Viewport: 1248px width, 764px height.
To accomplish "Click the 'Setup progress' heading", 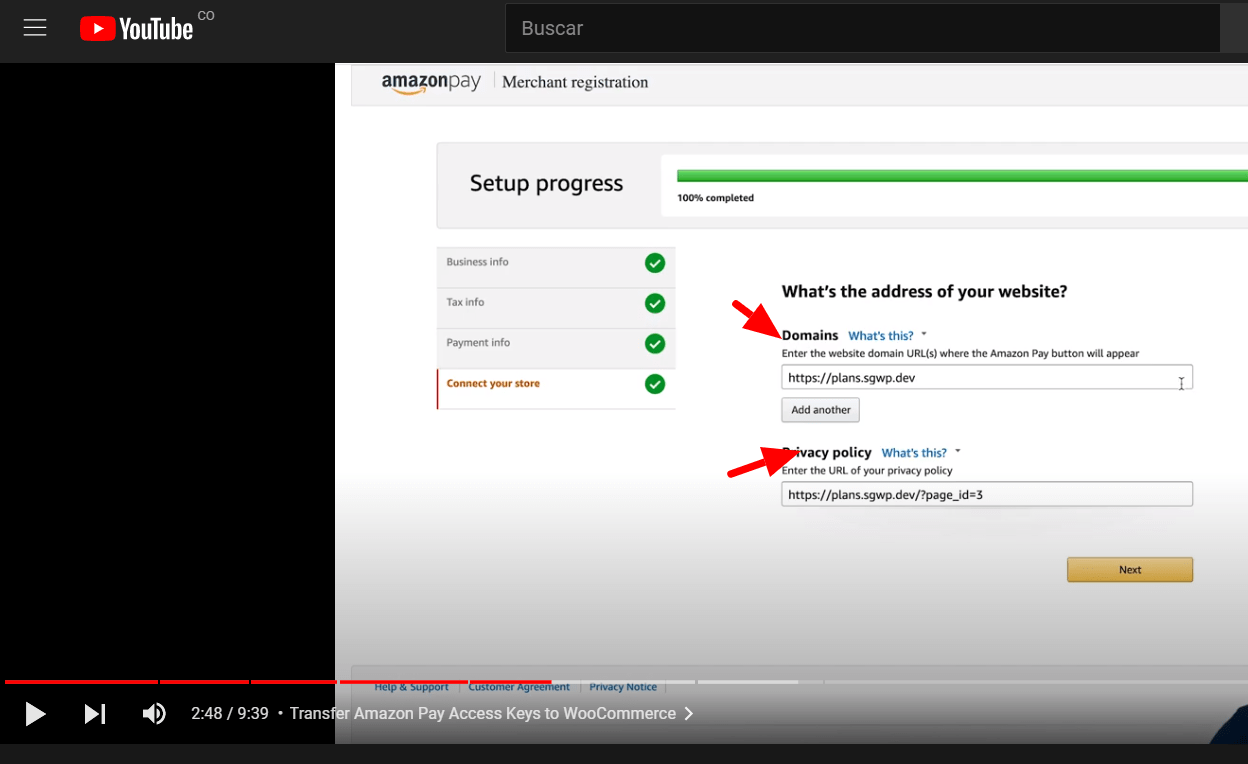I will [546, 183].
